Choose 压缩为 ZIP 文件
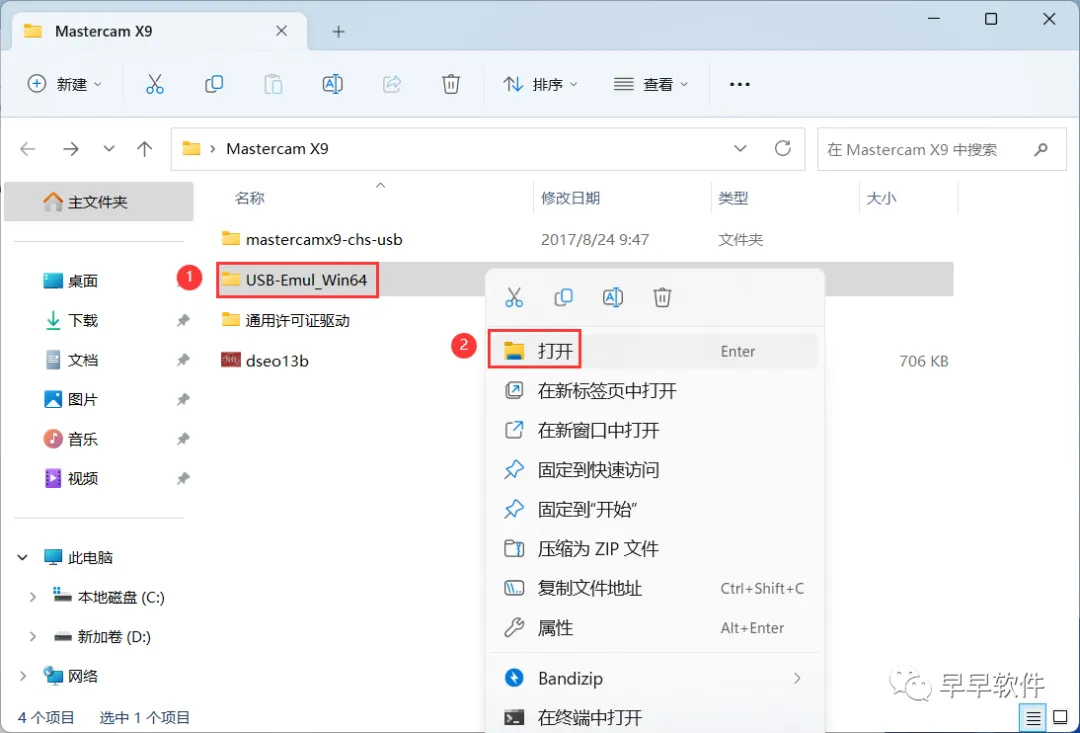Viewport: 1080px width, 733px height. pyautogui.click(x=654, y=549)
